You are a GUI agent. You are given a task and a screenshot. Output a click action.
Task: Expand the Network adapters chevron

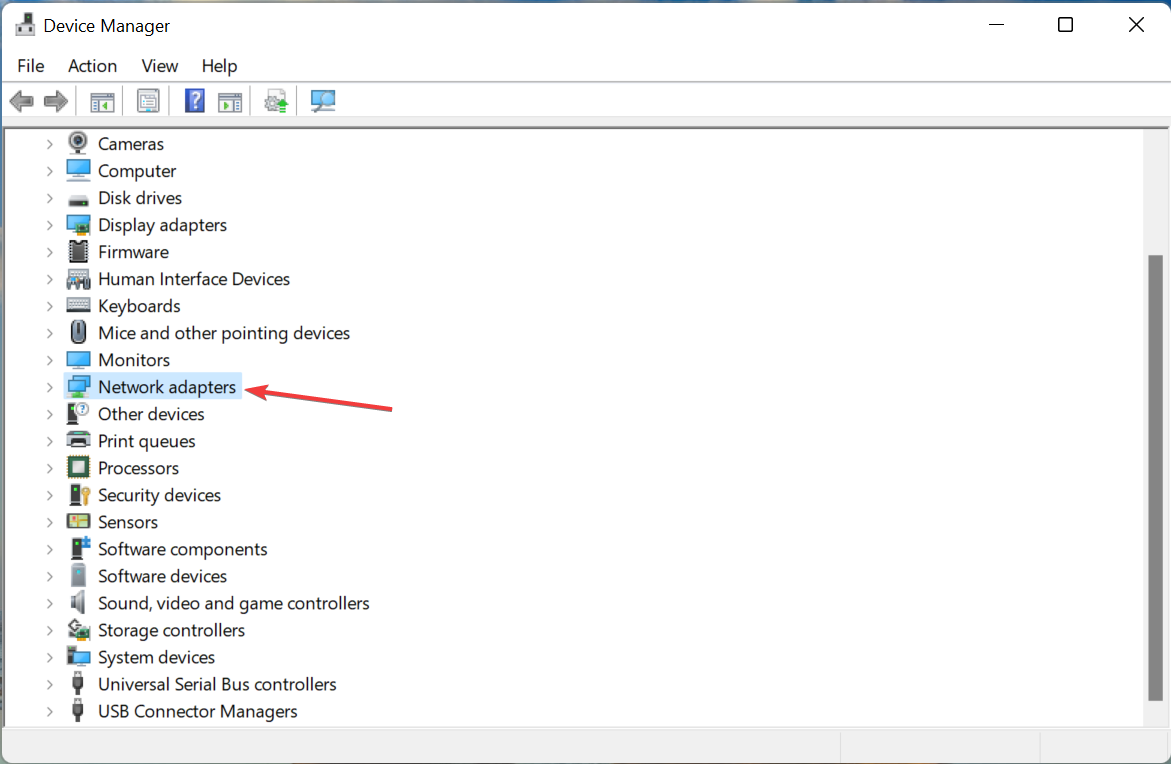(x=49, y=387)
